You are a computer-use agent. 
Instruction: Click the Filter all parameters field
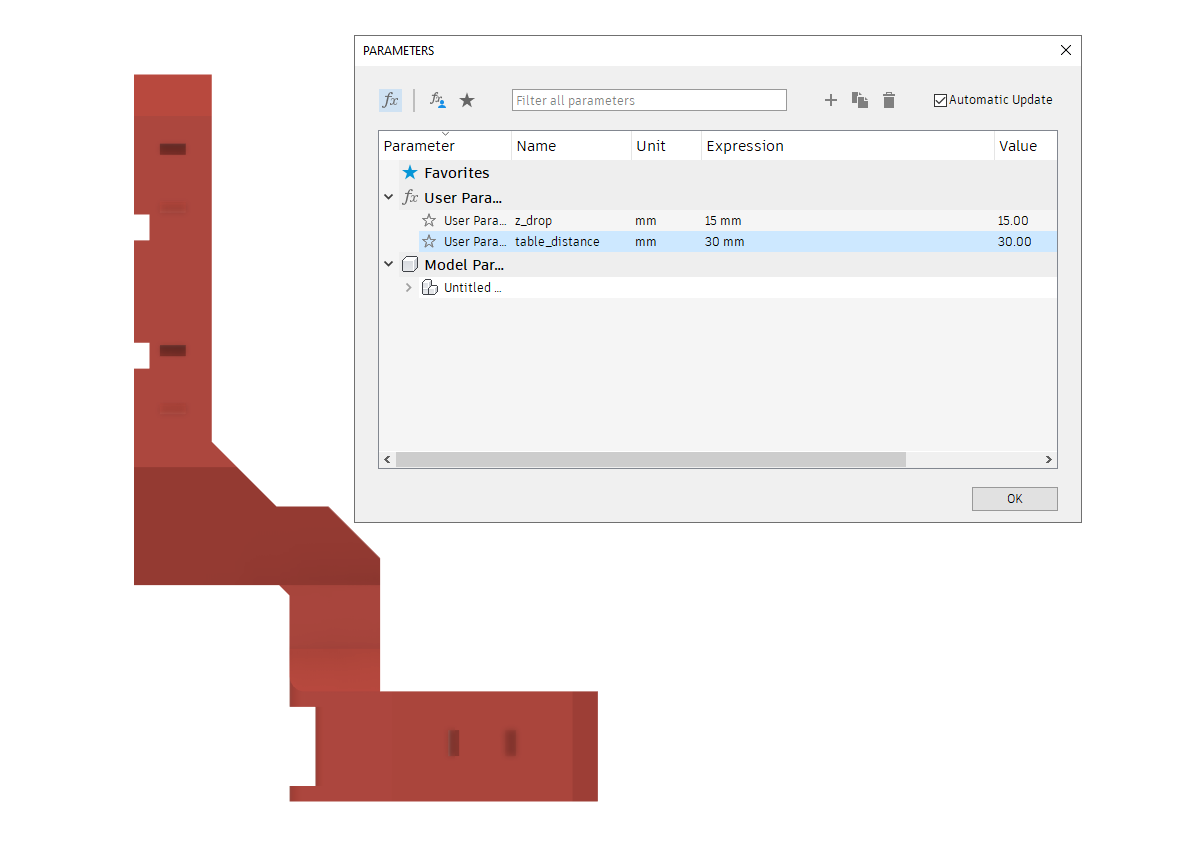click(649, 100)
